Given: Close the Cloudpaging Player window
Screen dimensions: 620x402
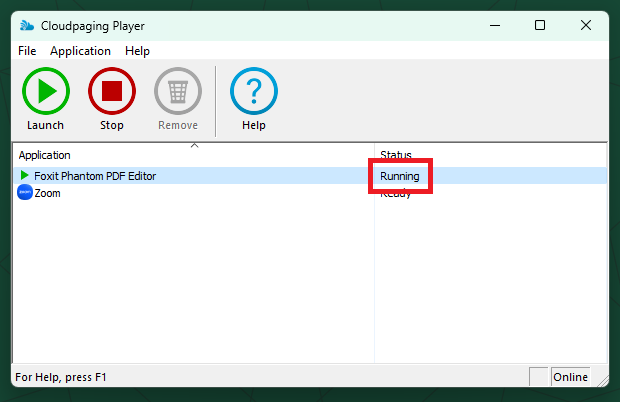Looking at the screenshot, I should (586, 26).
